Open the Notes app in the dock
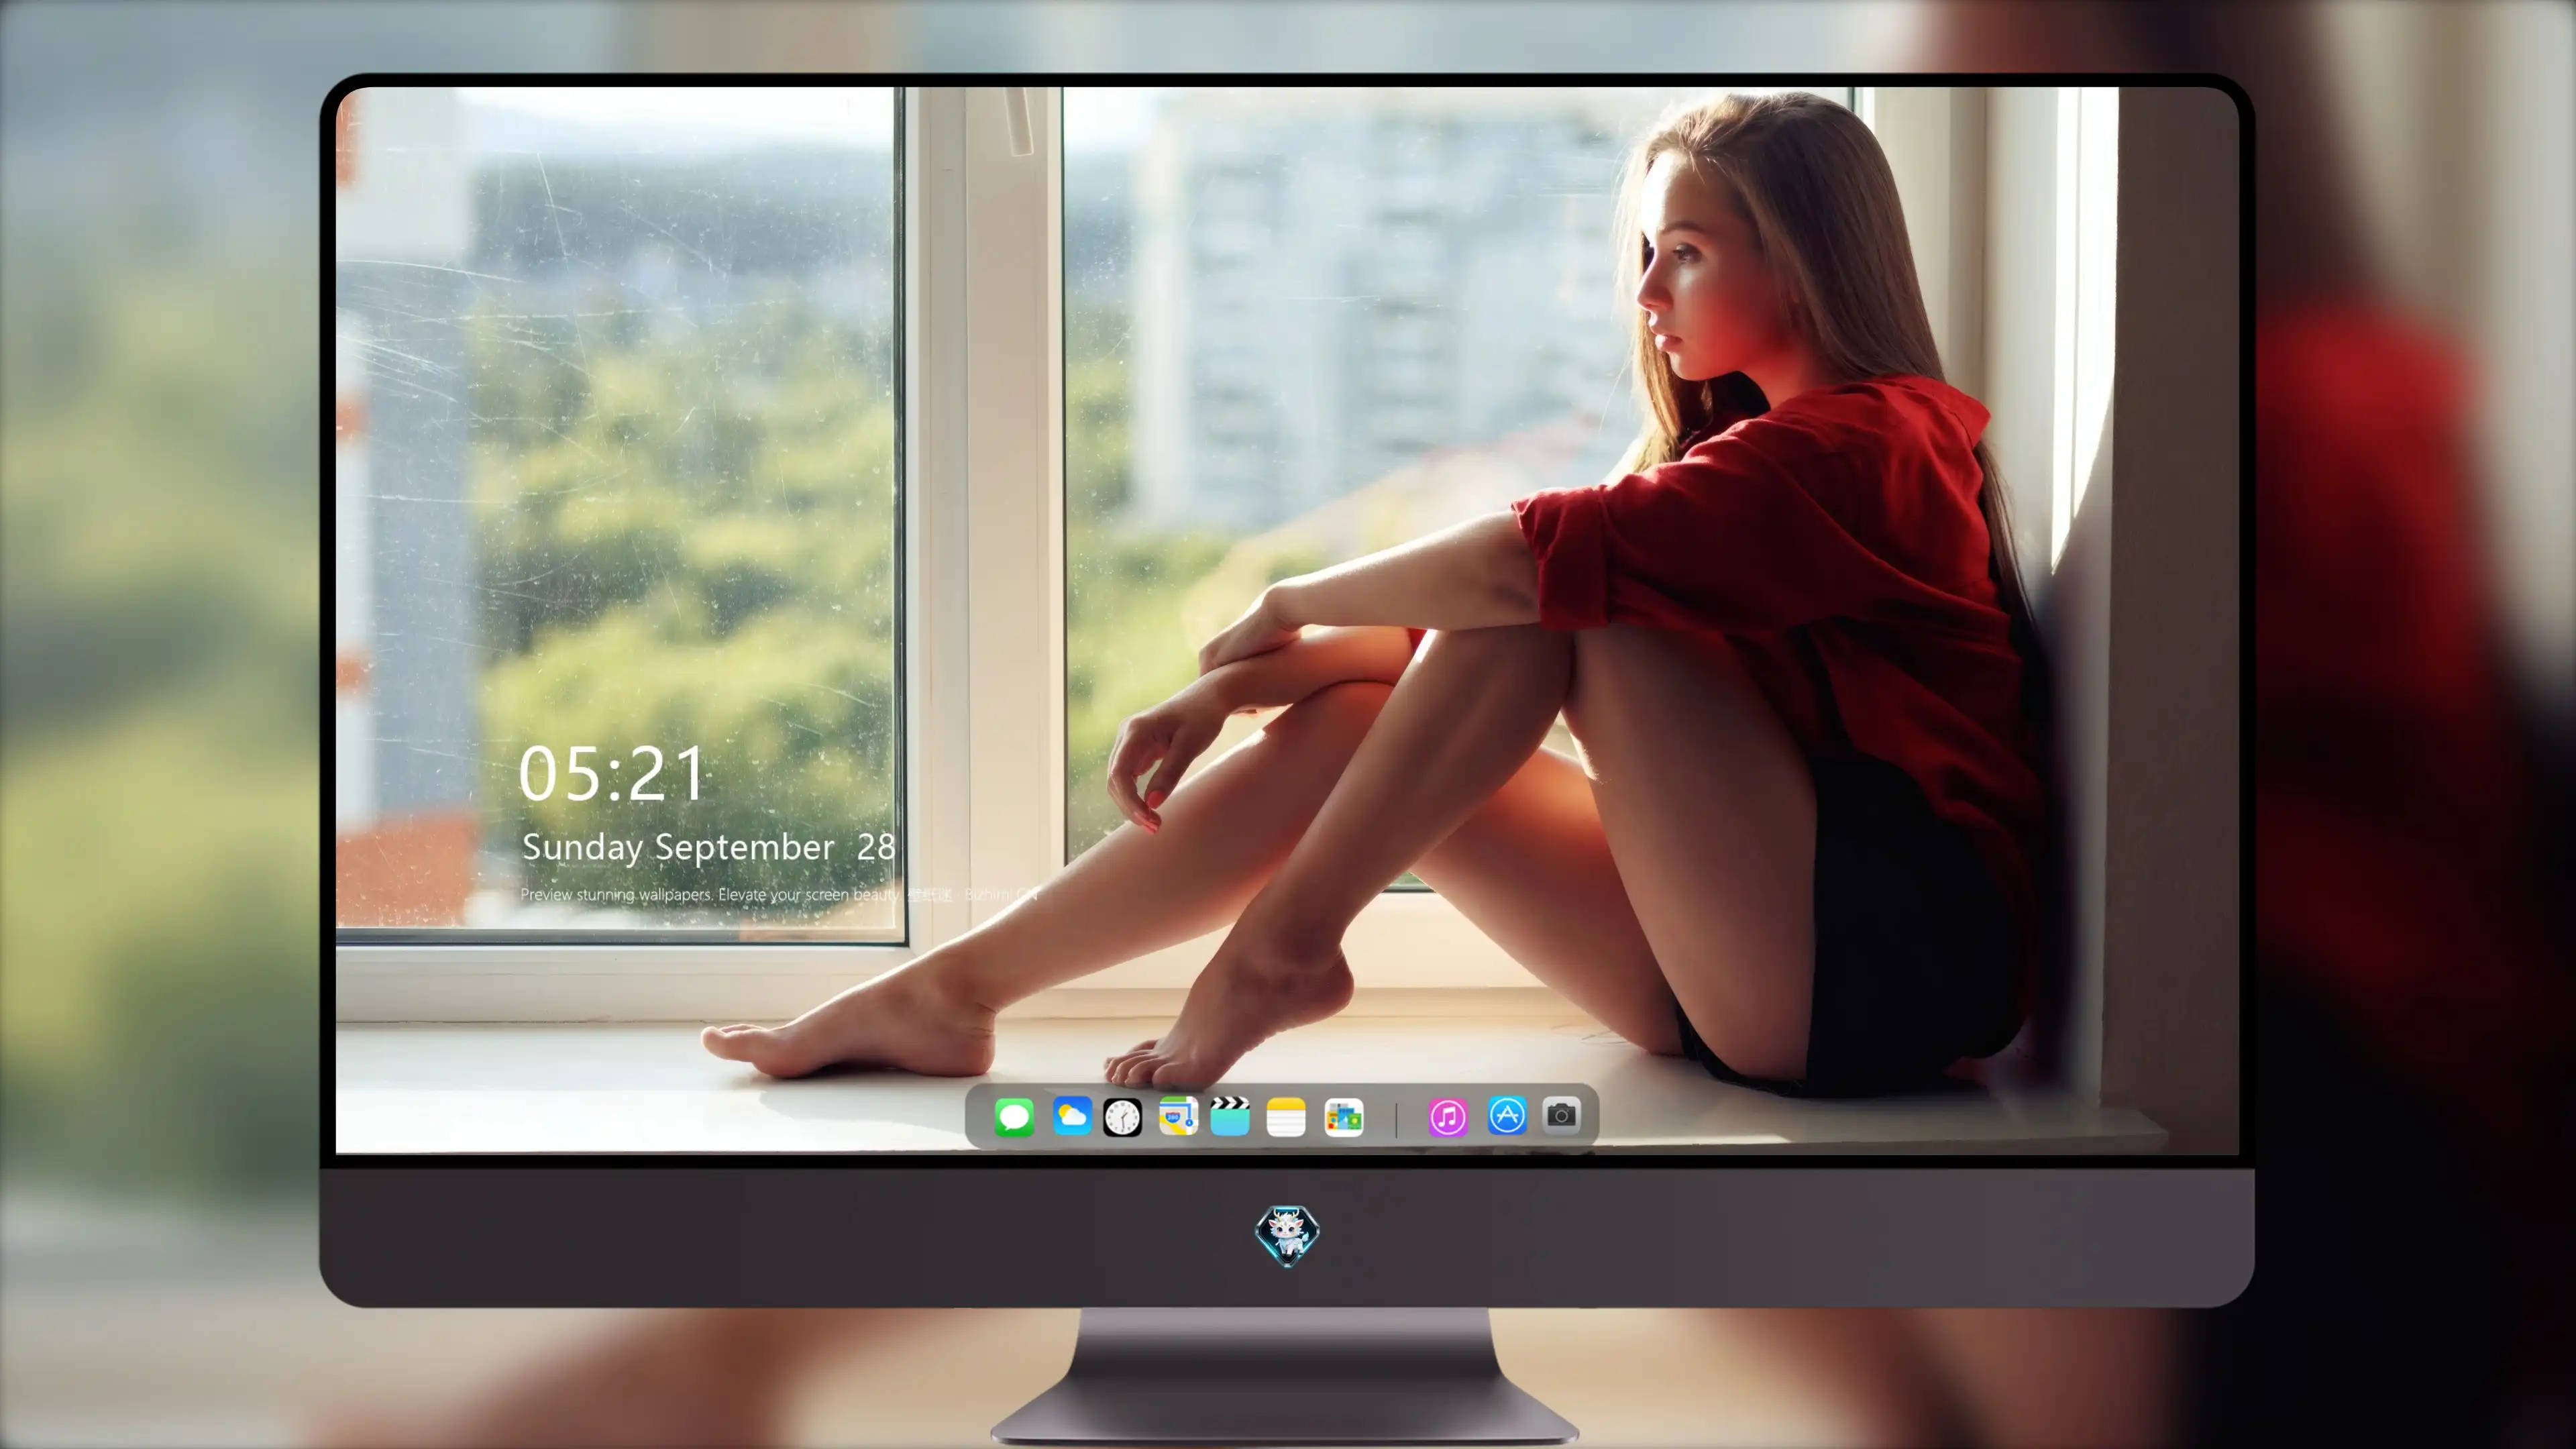Viewport: 2576px width, 1449px height. click(1286, 1117)
